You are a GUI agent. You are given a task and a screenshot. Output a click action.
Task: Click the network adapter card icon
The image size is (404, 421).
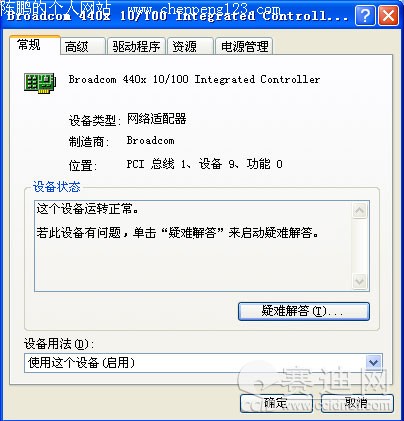tap(40, 83)
